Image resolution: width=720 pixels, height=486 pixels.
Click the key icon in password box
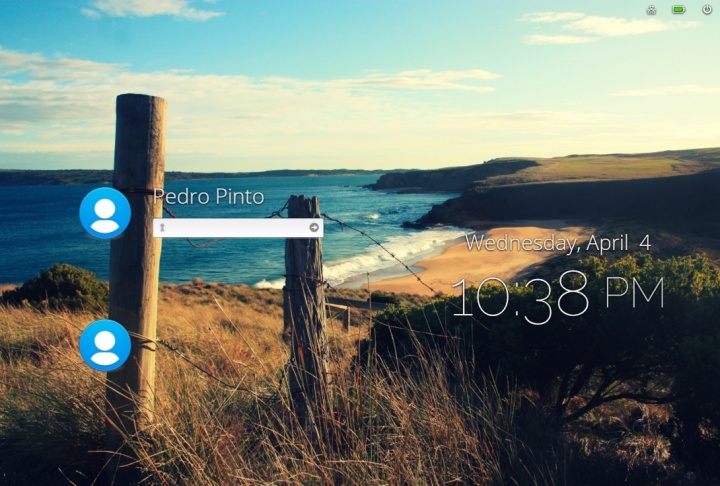pos(162,228)
